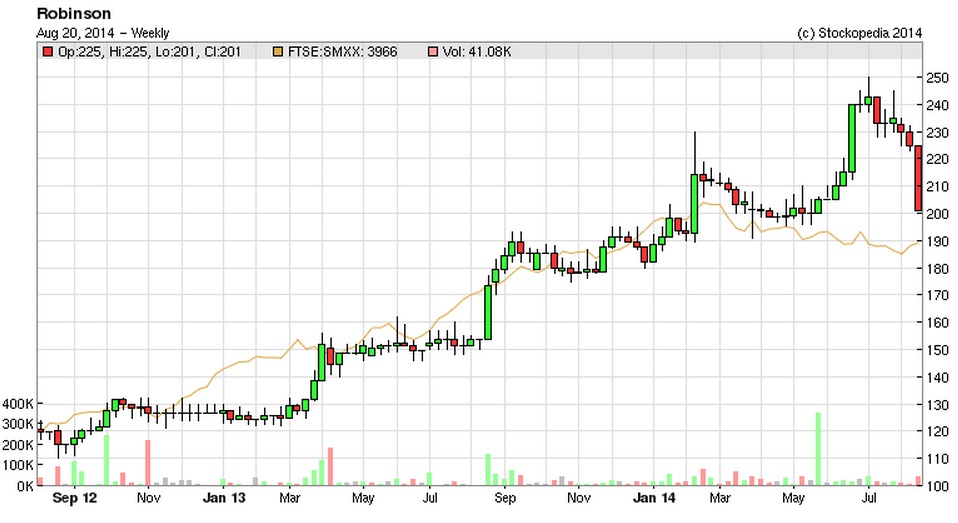958x523 pixels.
Task: Click the 'Sep' label before Jan 14
Action: (505, 498)
